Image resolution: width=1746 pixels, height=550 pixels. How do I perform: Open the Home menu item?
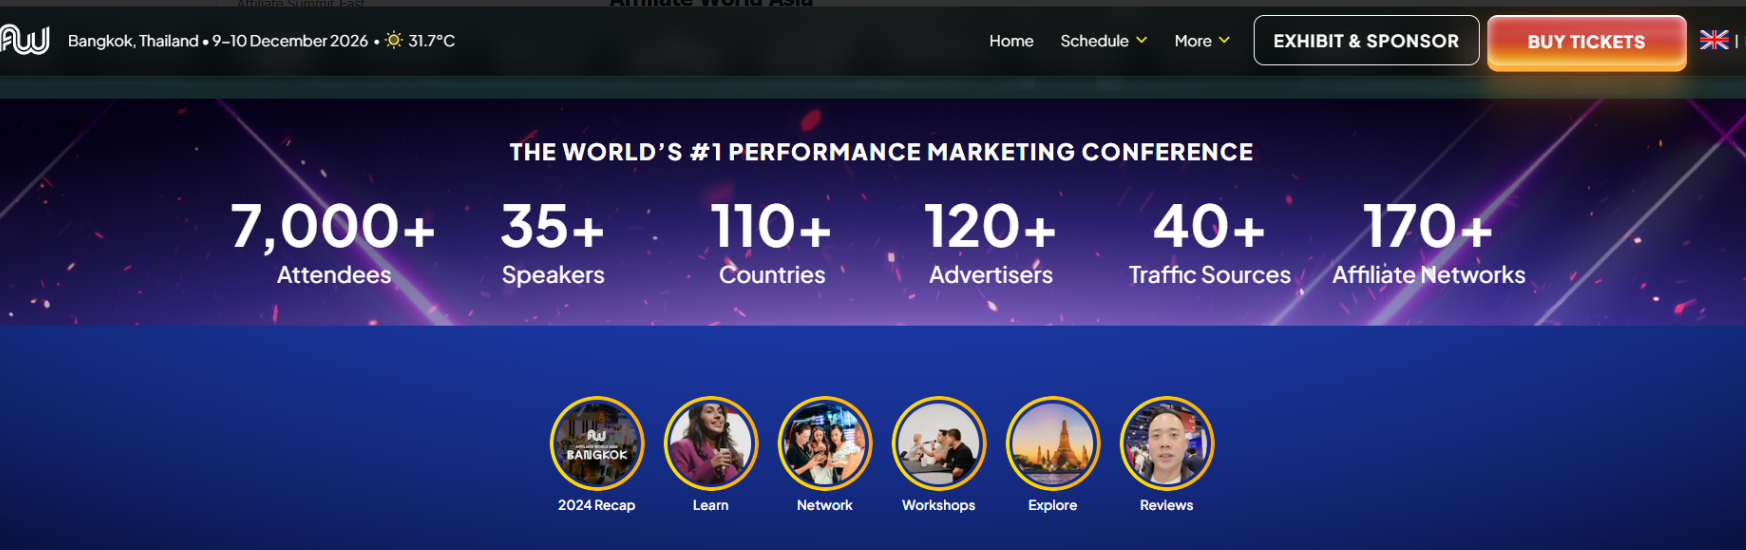(1011, 41)
